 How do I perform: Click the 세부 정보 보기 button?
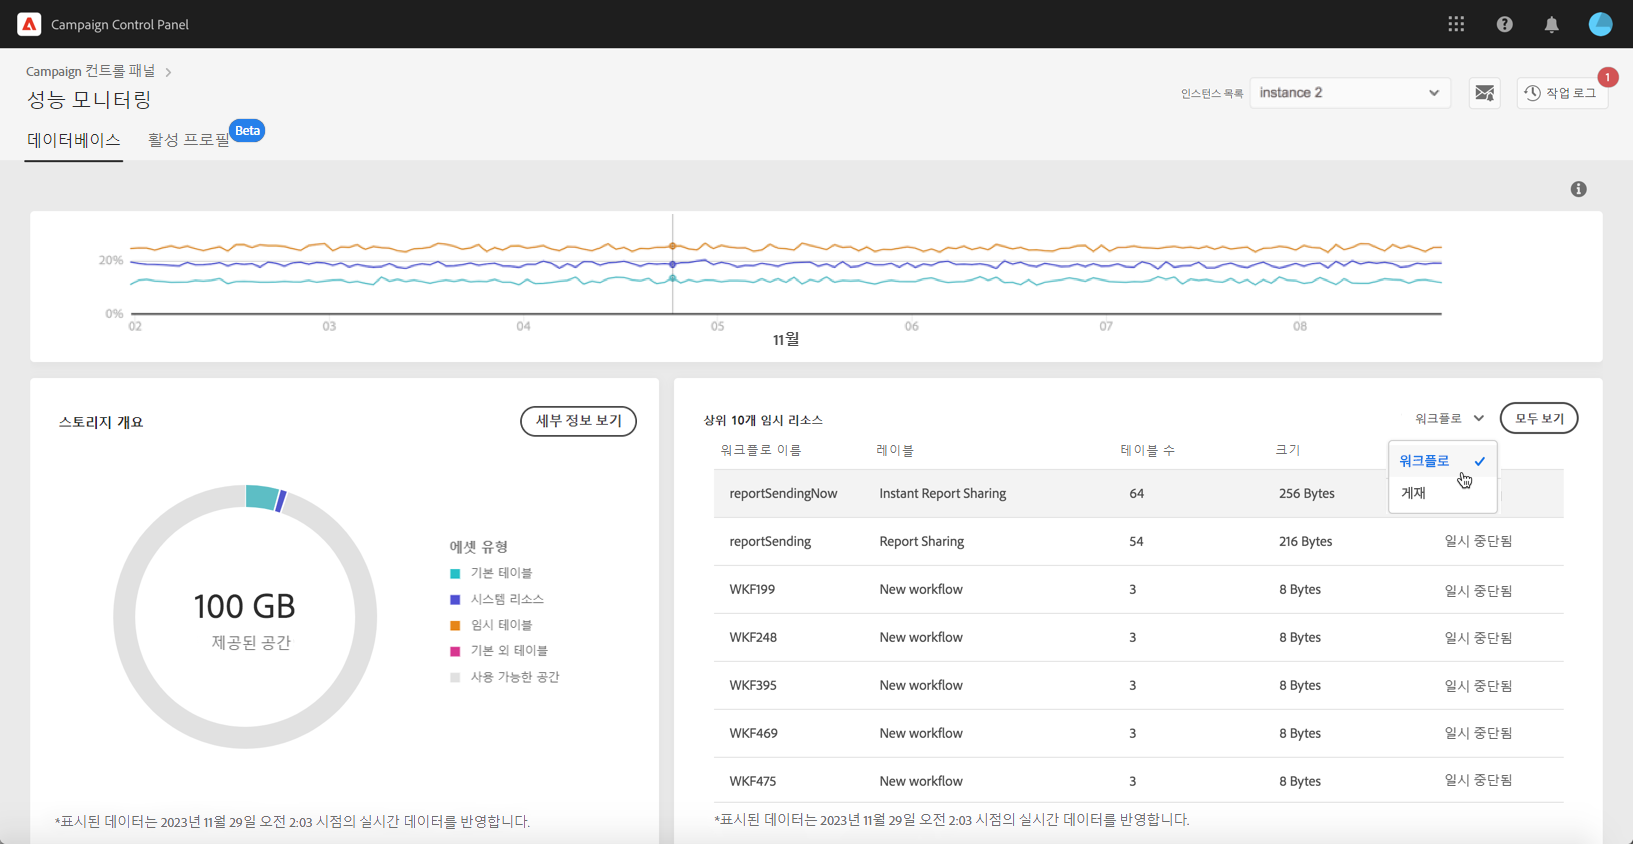tap(578, 421)
